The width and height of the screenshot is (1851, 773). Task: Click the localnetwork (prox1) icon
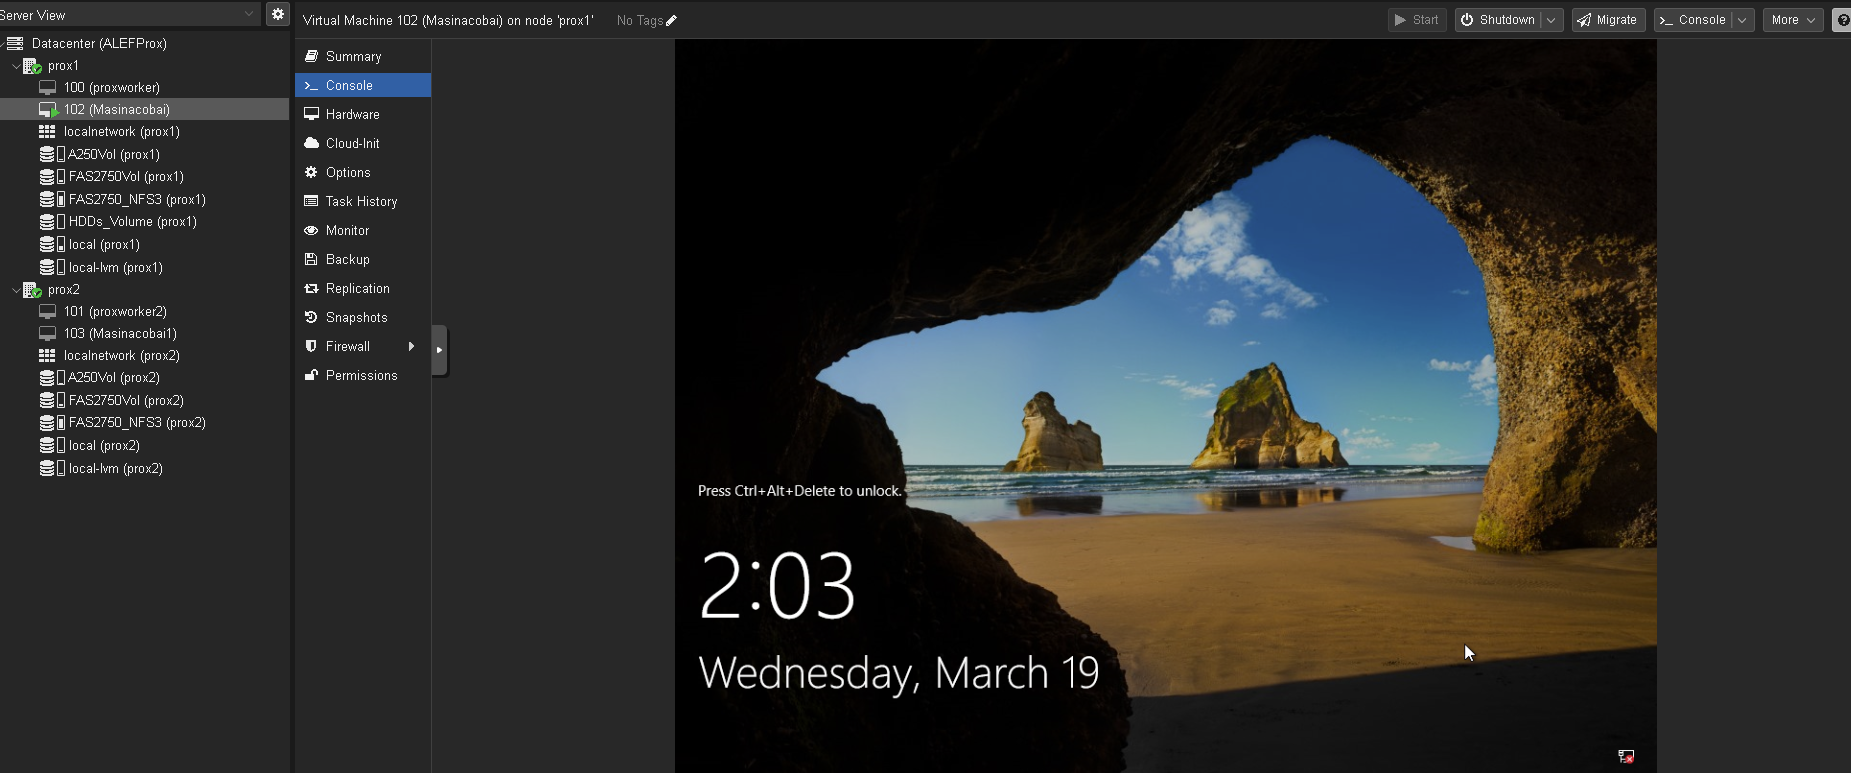pyautogui.click(x=47, y=132)
